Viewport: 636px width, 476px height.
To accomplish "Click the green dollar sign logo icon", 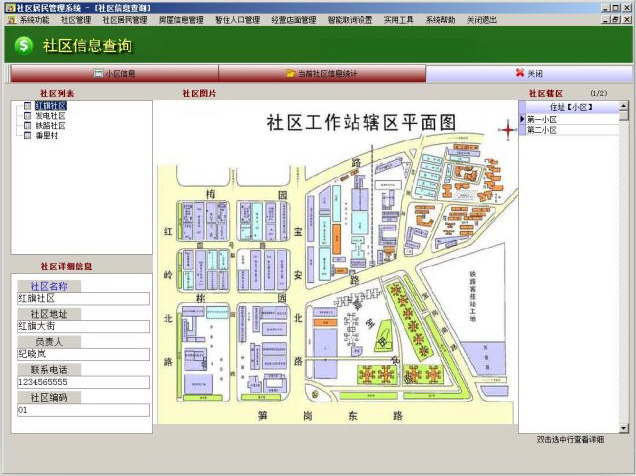I will click(24, 45).
